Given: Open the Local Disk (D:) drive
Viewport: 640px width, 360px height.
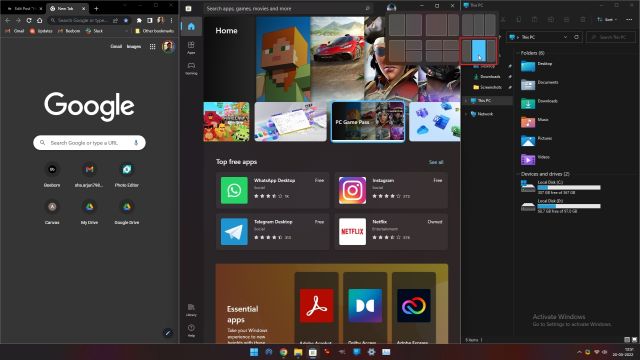Looking at the screenshot, I should click(560, 206).
